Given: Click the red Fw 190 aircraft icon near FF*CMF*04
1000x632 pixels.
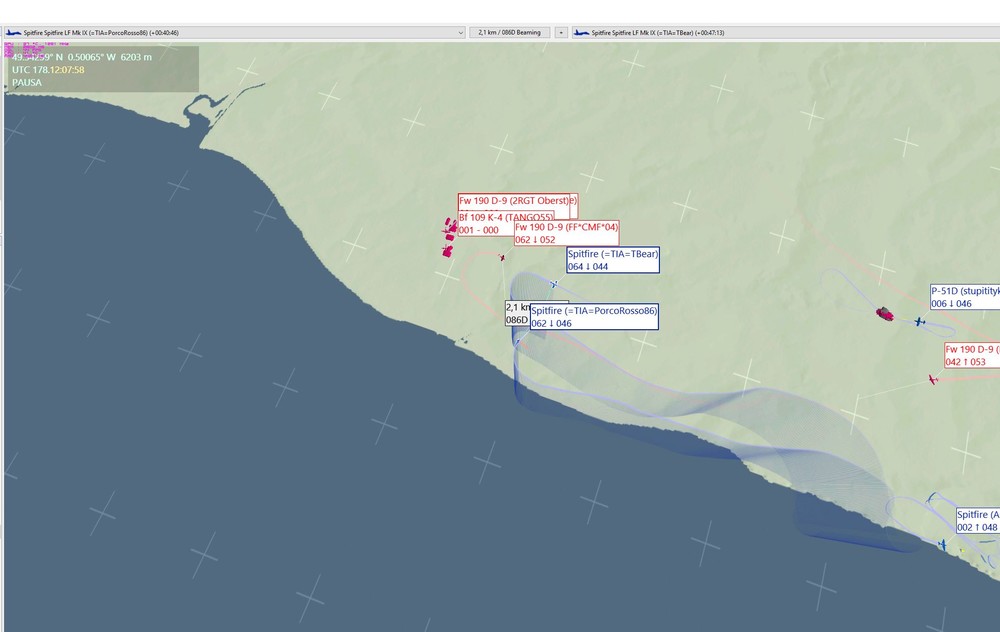Looking at the screenshot, I should (503, 257).
